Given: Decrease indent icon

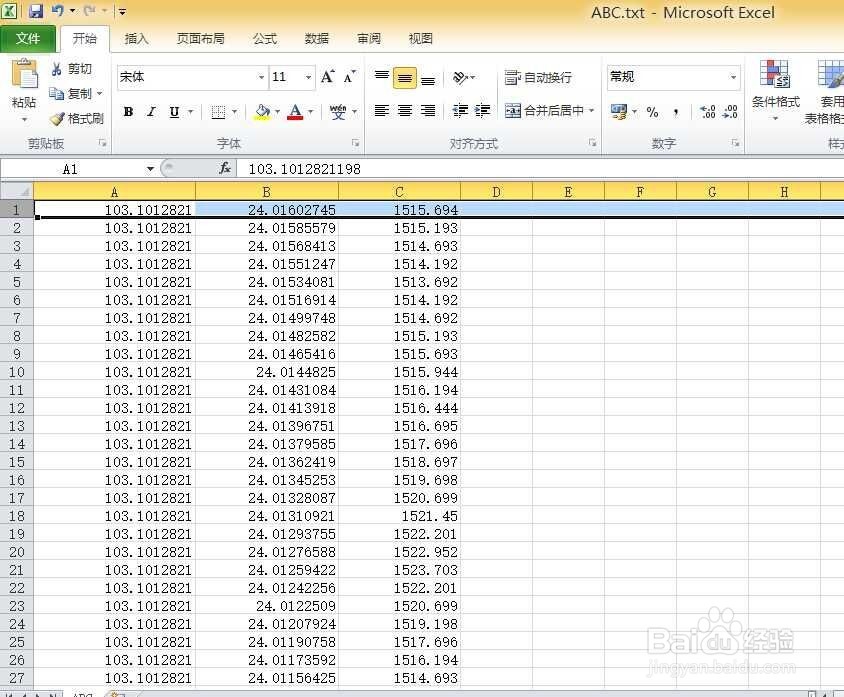Looking at the screenshot, I should pyautogui.click(x=460, y=111).
